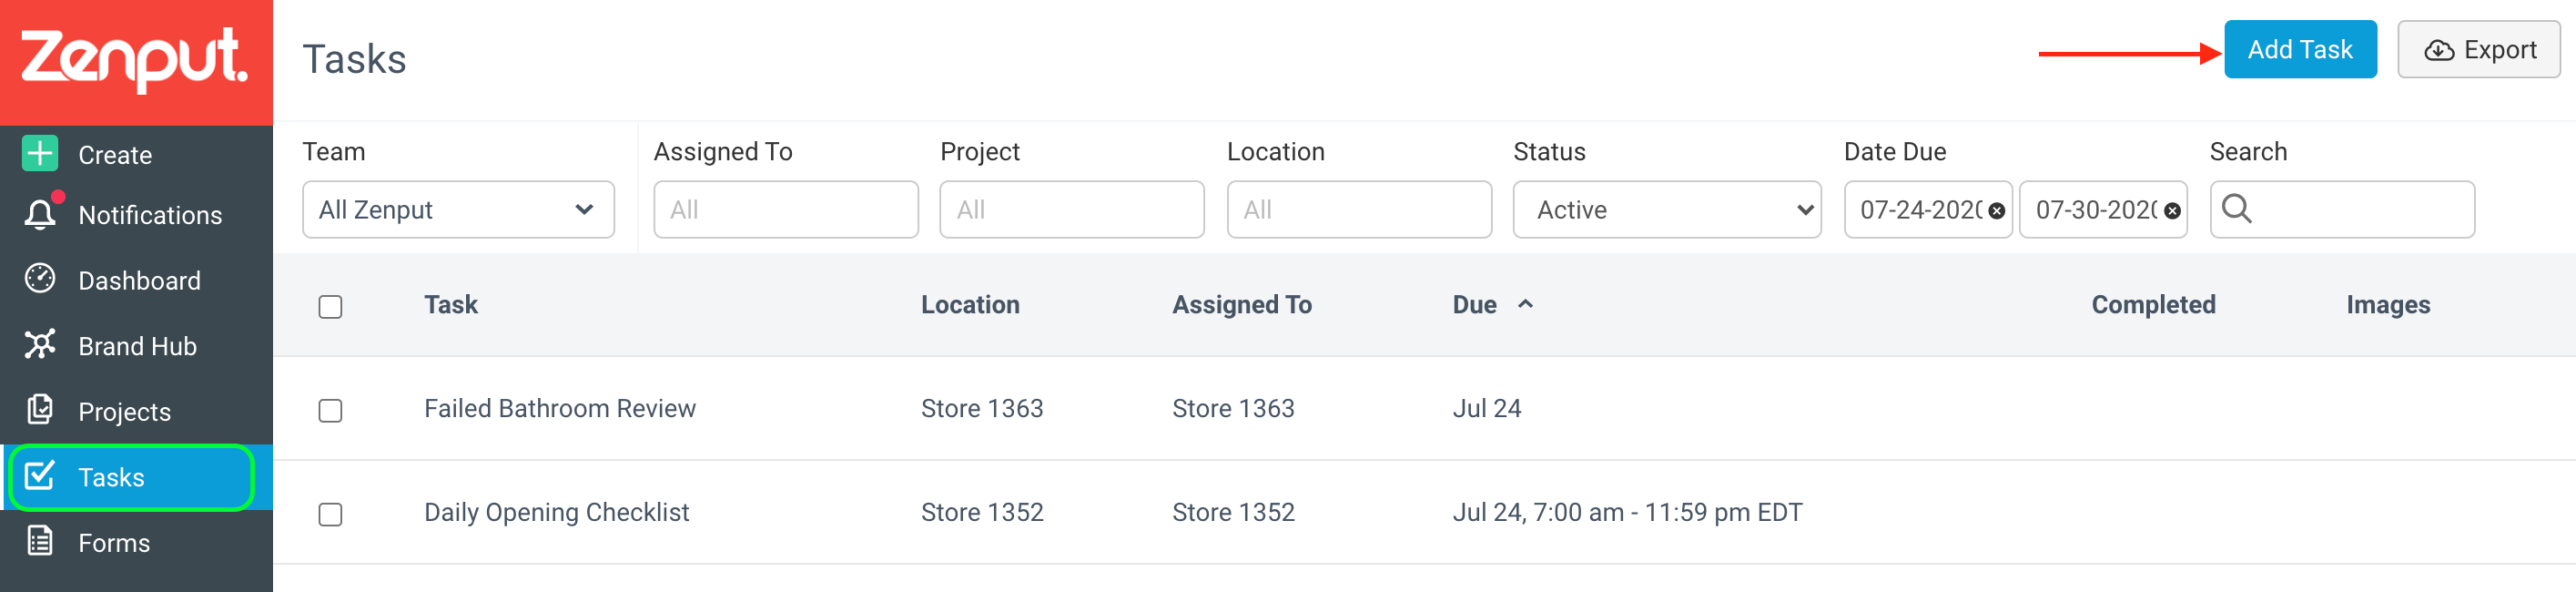Go to the Tasks sidebar item
Image resolution: width=2576 pixels, height=592 pixels.
[x=131, y=477]
